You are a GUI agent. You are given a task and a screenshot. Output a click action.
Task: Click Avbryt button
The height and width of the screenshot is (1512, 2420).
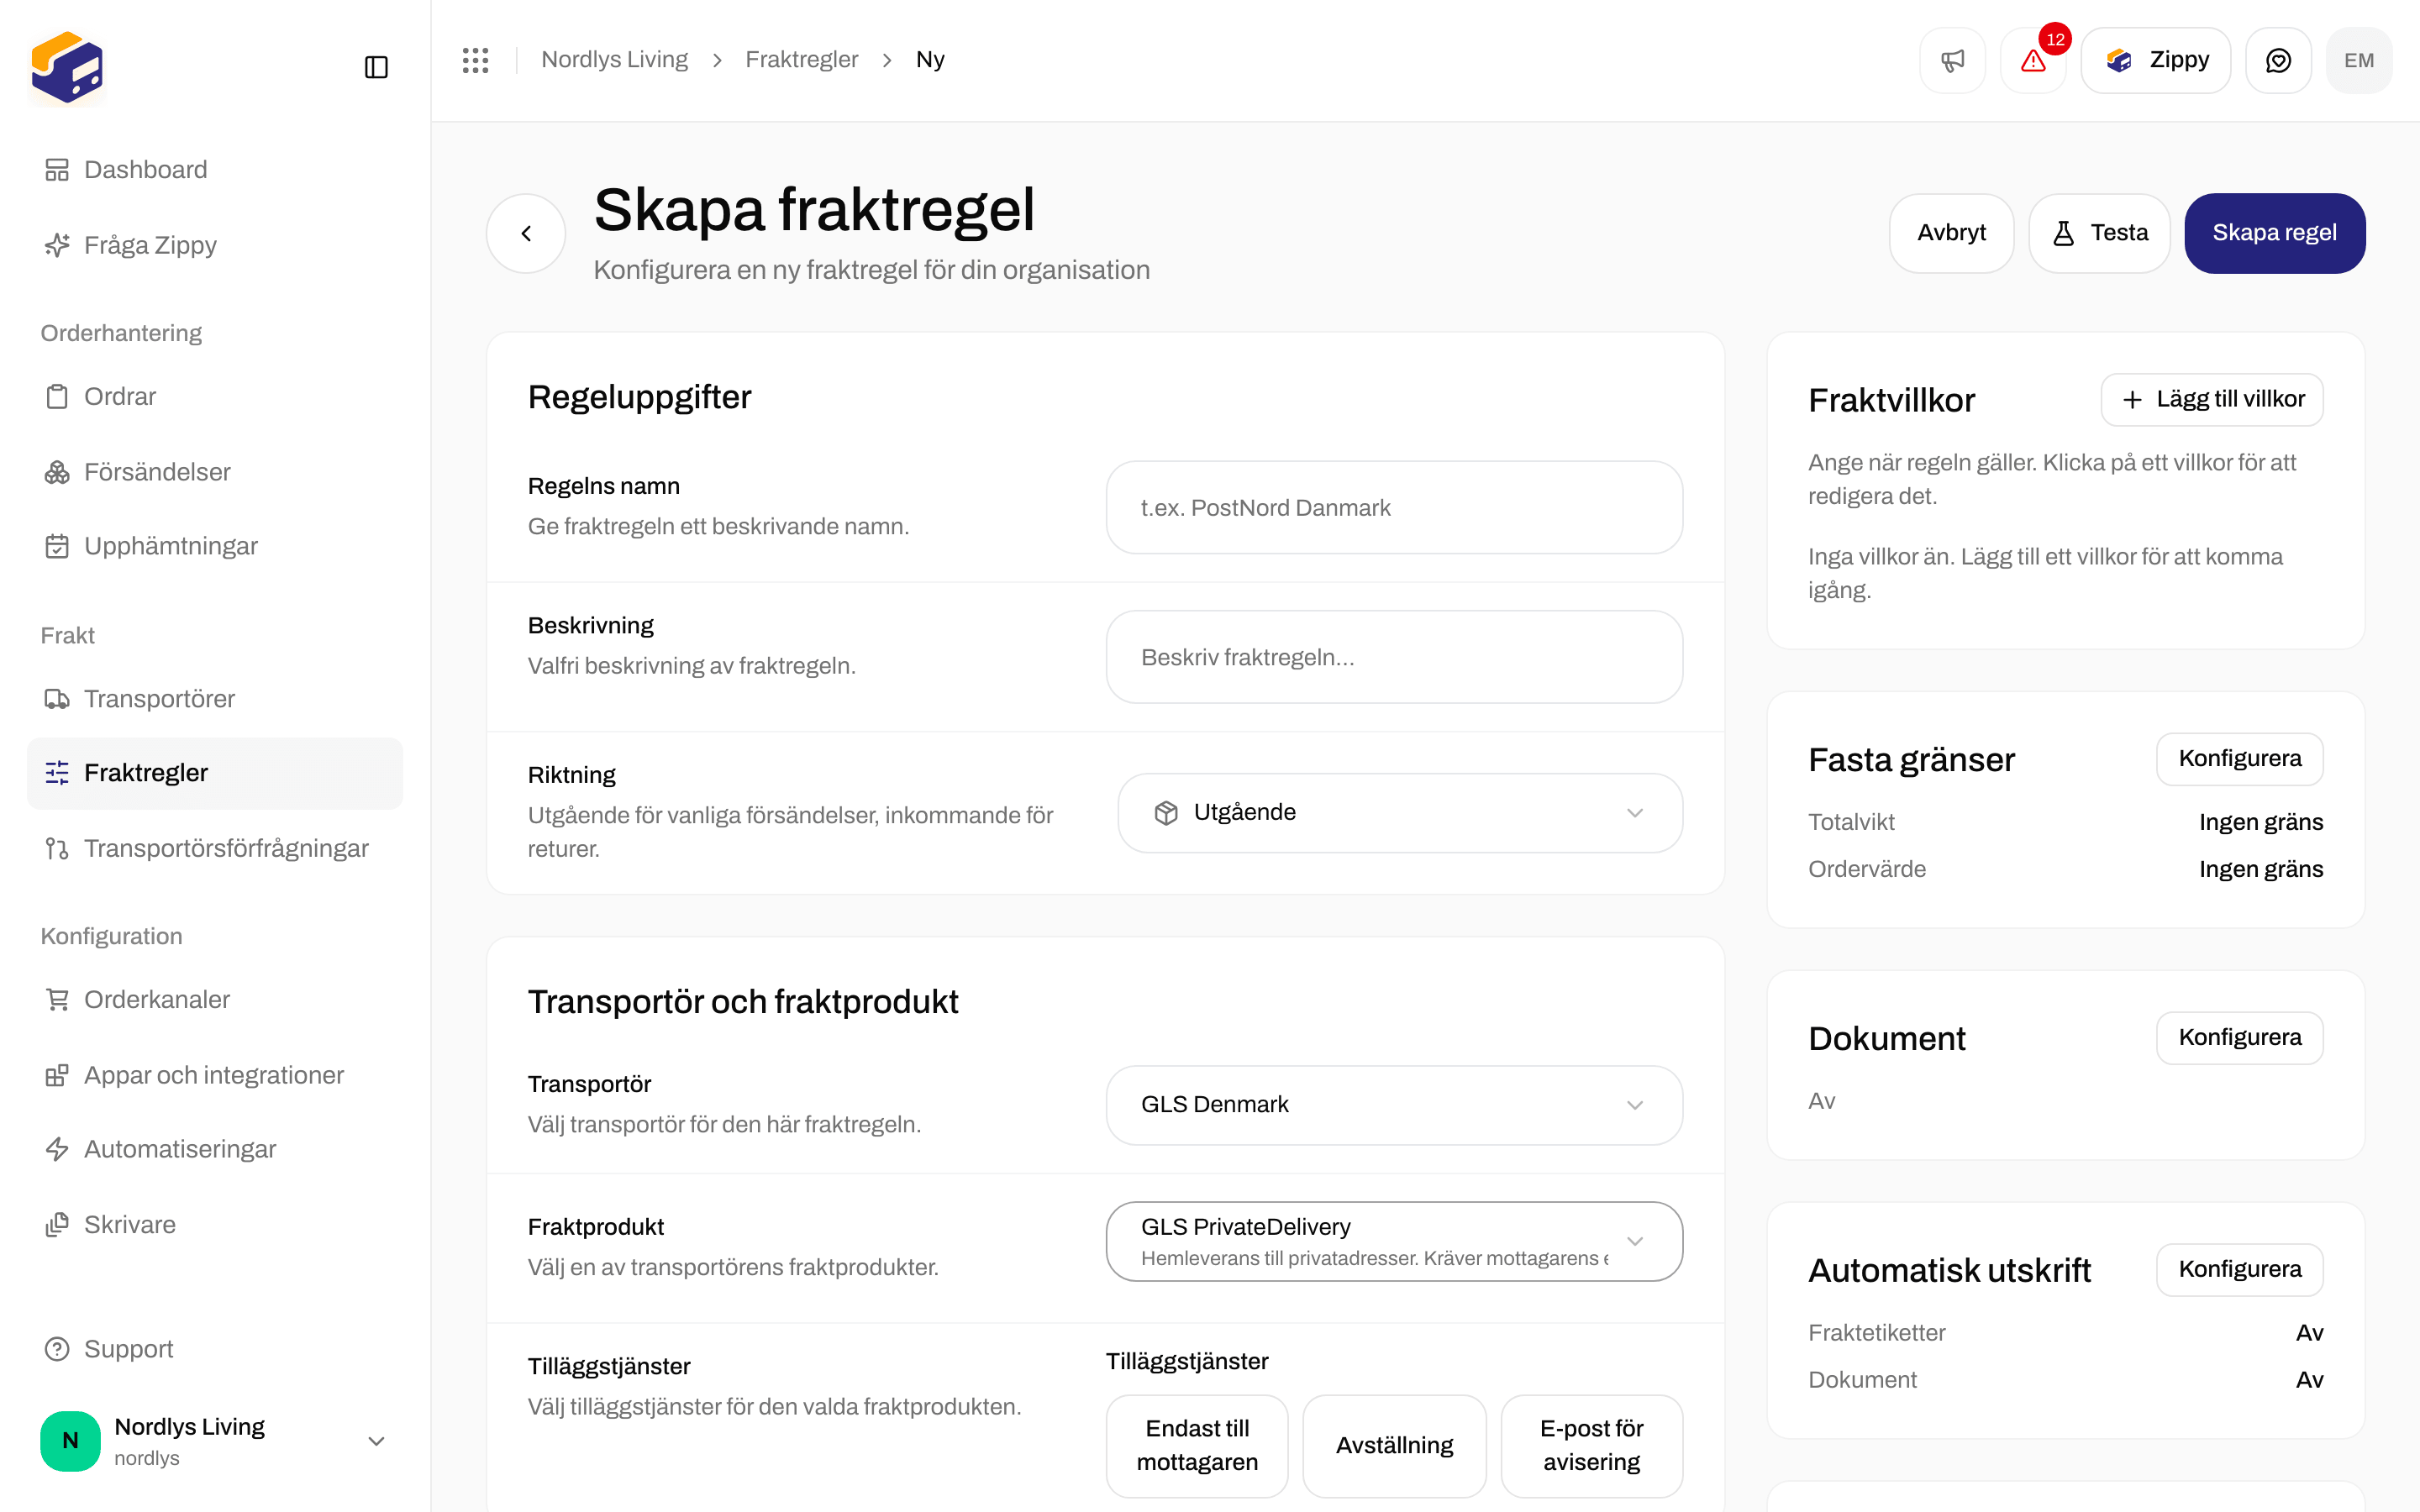(1951, 233)
